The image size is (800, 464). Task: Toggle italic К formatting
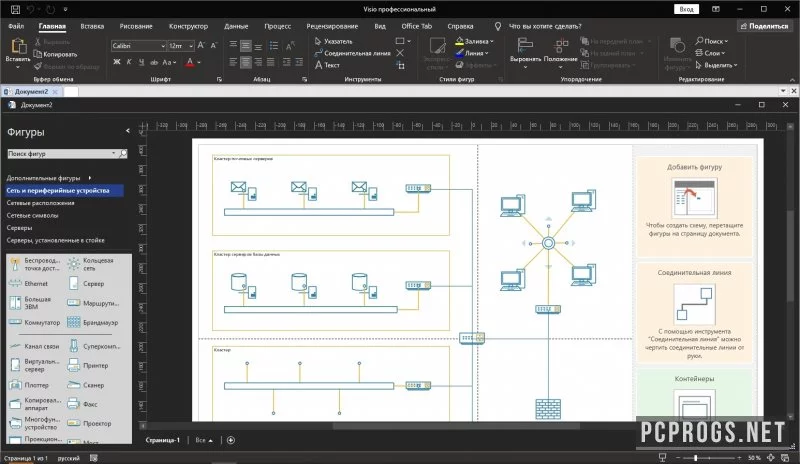(x=129, y=62)
